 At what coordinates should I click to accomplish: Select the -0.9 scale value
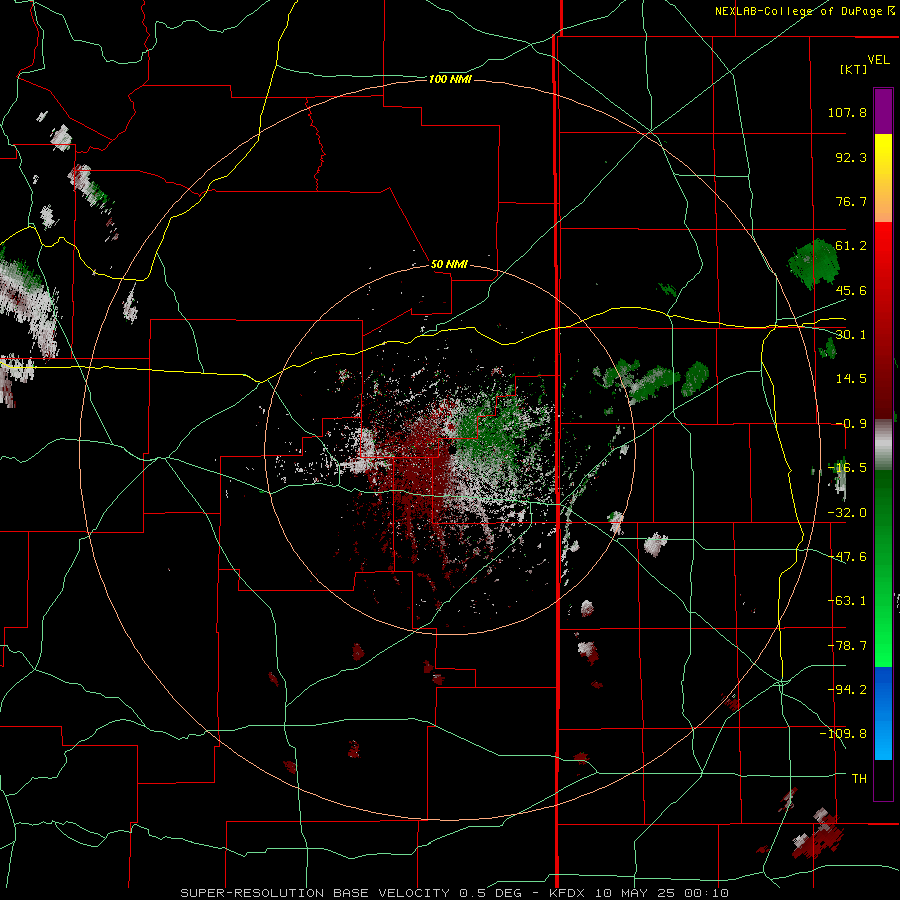tap(851, 424)
